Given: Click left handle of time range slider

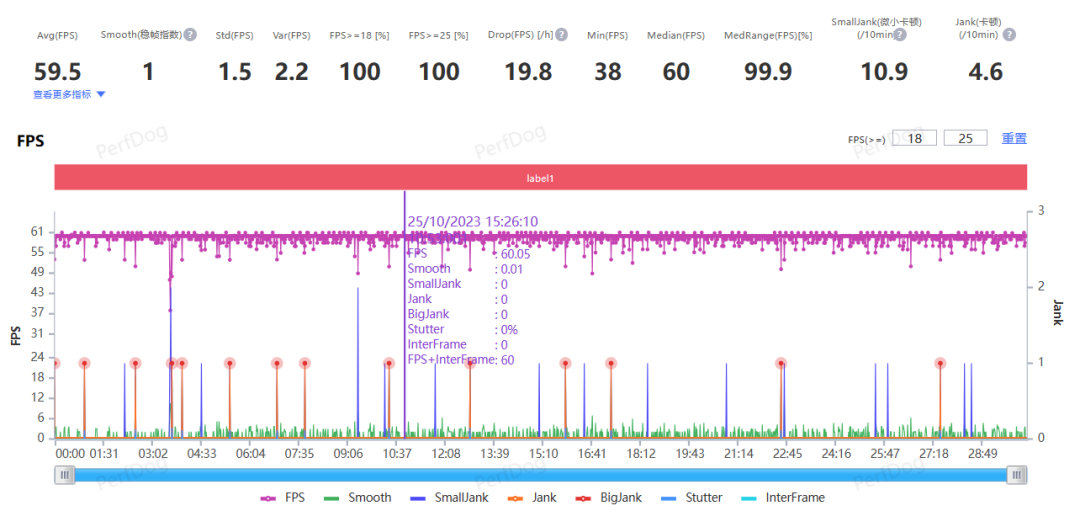Looking at the screenshot, I should pyautogui.click(x=65, y=475).
